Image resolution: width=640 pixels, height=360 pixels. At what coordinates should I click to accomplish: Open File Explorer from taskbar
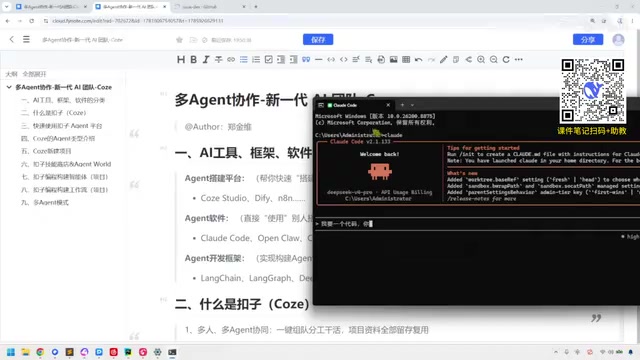click(25, 352)
